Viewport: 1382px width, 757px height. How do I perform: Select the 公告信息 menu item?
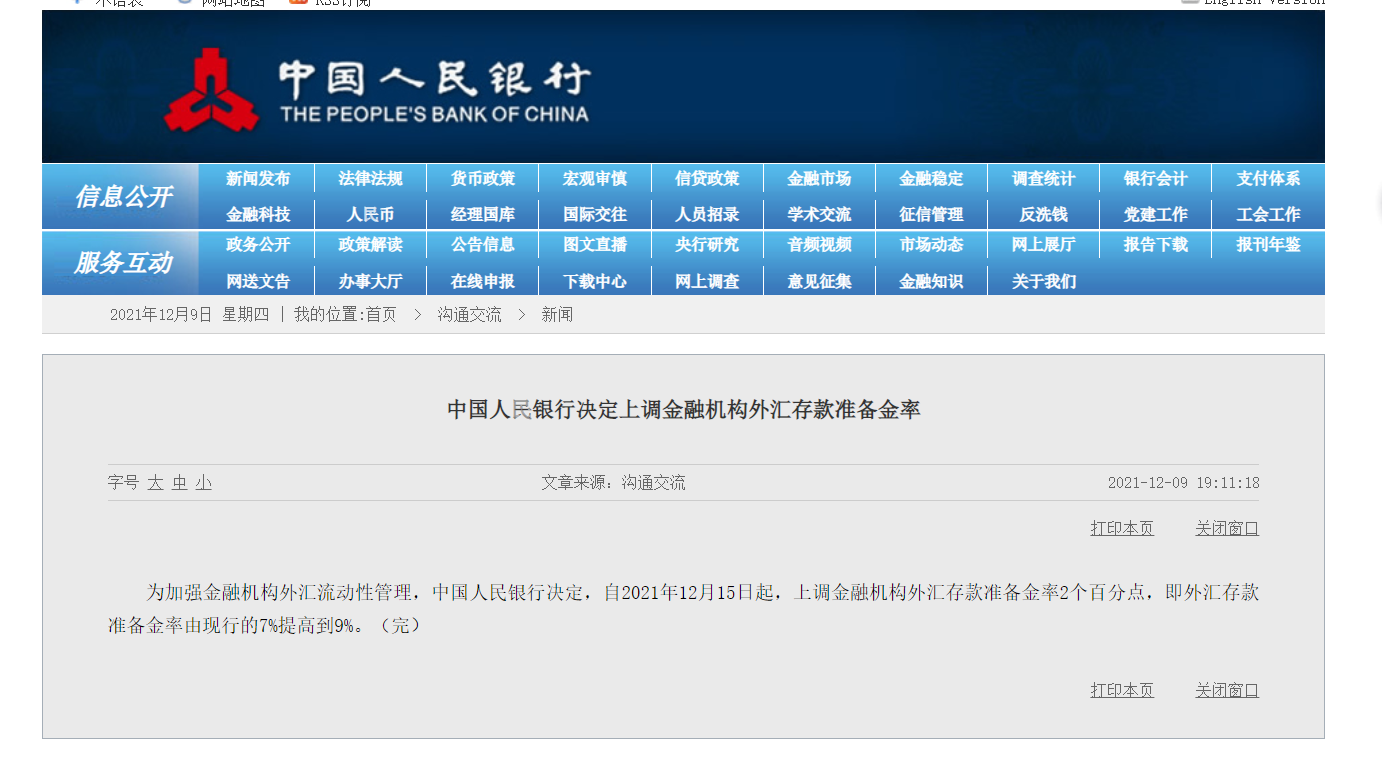(x=483, y=245)
